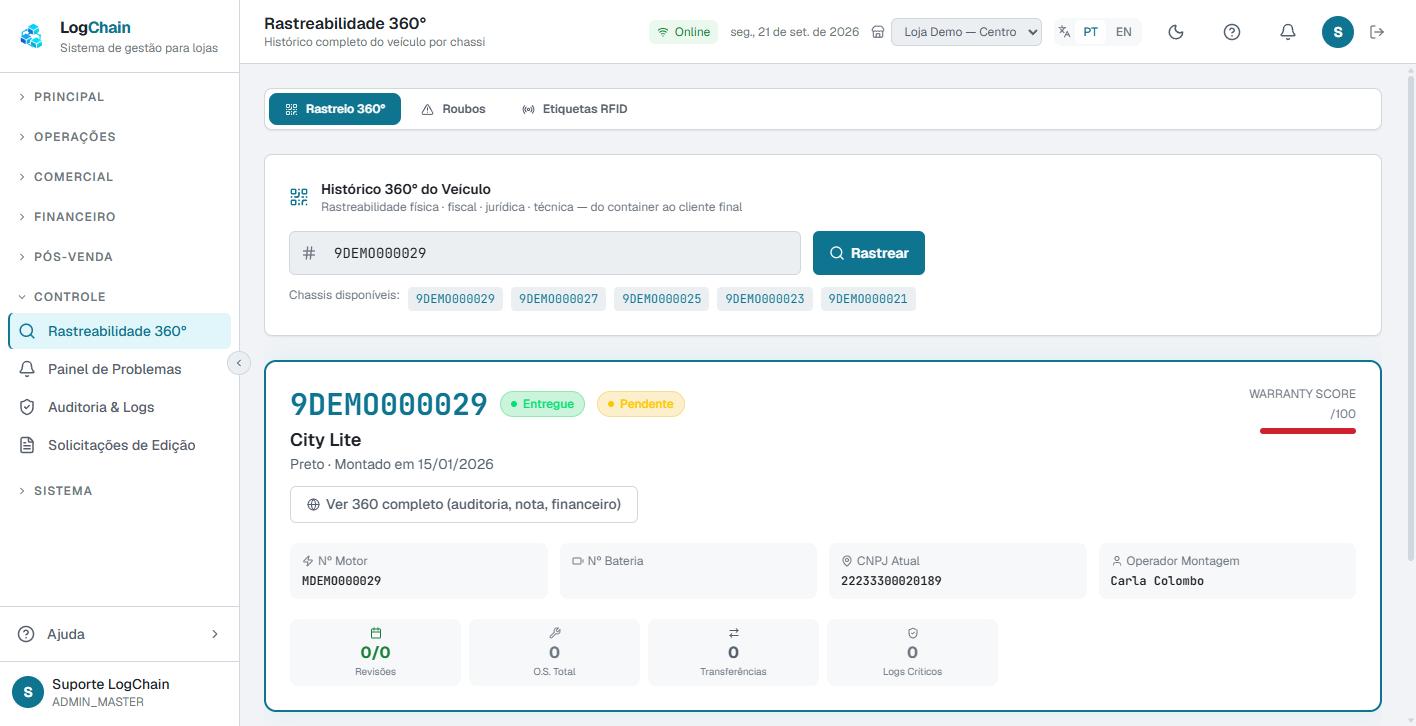Open the Loja Demo — Centro store dropdown
Screen dimensions: 1416x726
click(x=966, y=32)
